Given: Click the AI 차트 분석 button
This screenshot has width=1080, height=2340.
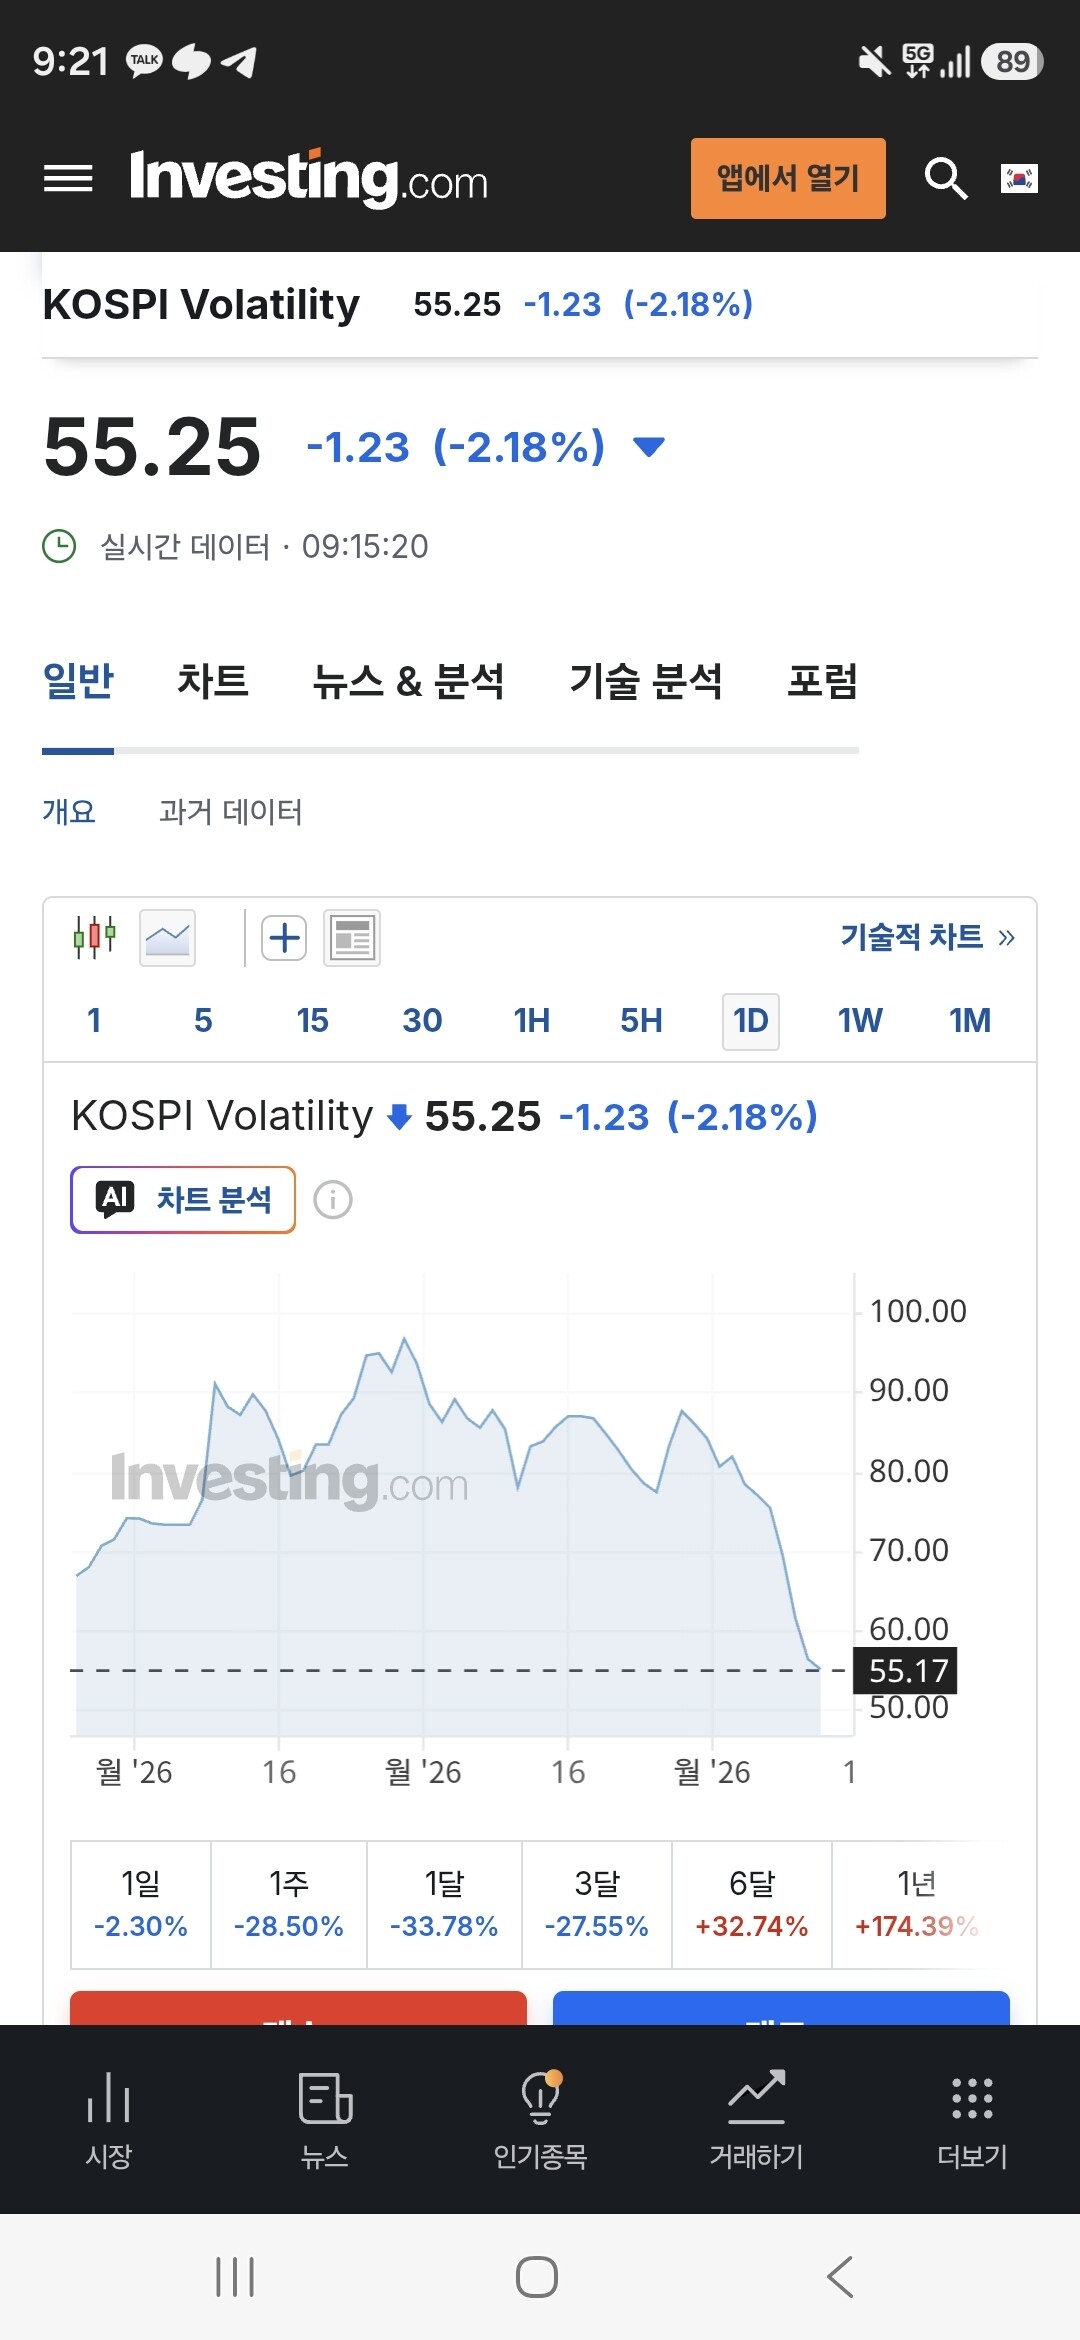Looking at the screenshot, I should [x=183, y=1199].
